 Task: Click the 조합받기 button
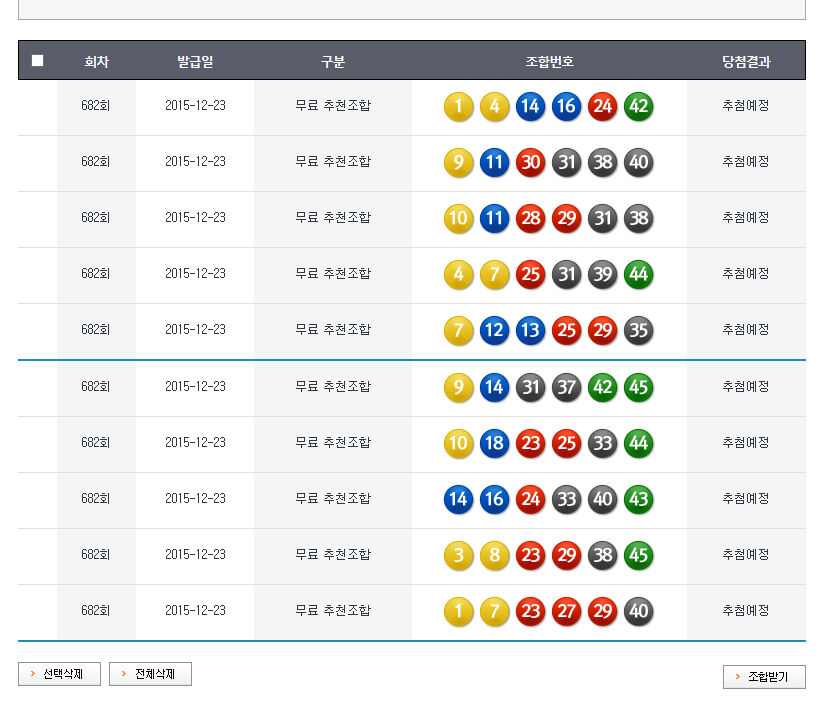[764, 677]
